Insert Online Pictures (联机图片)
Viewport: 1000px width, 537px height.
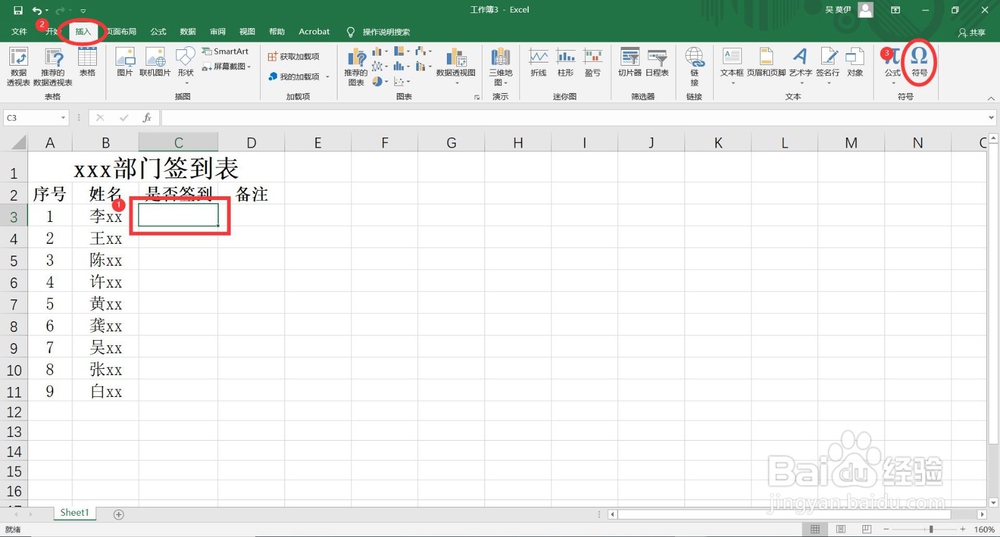point(155,62)
